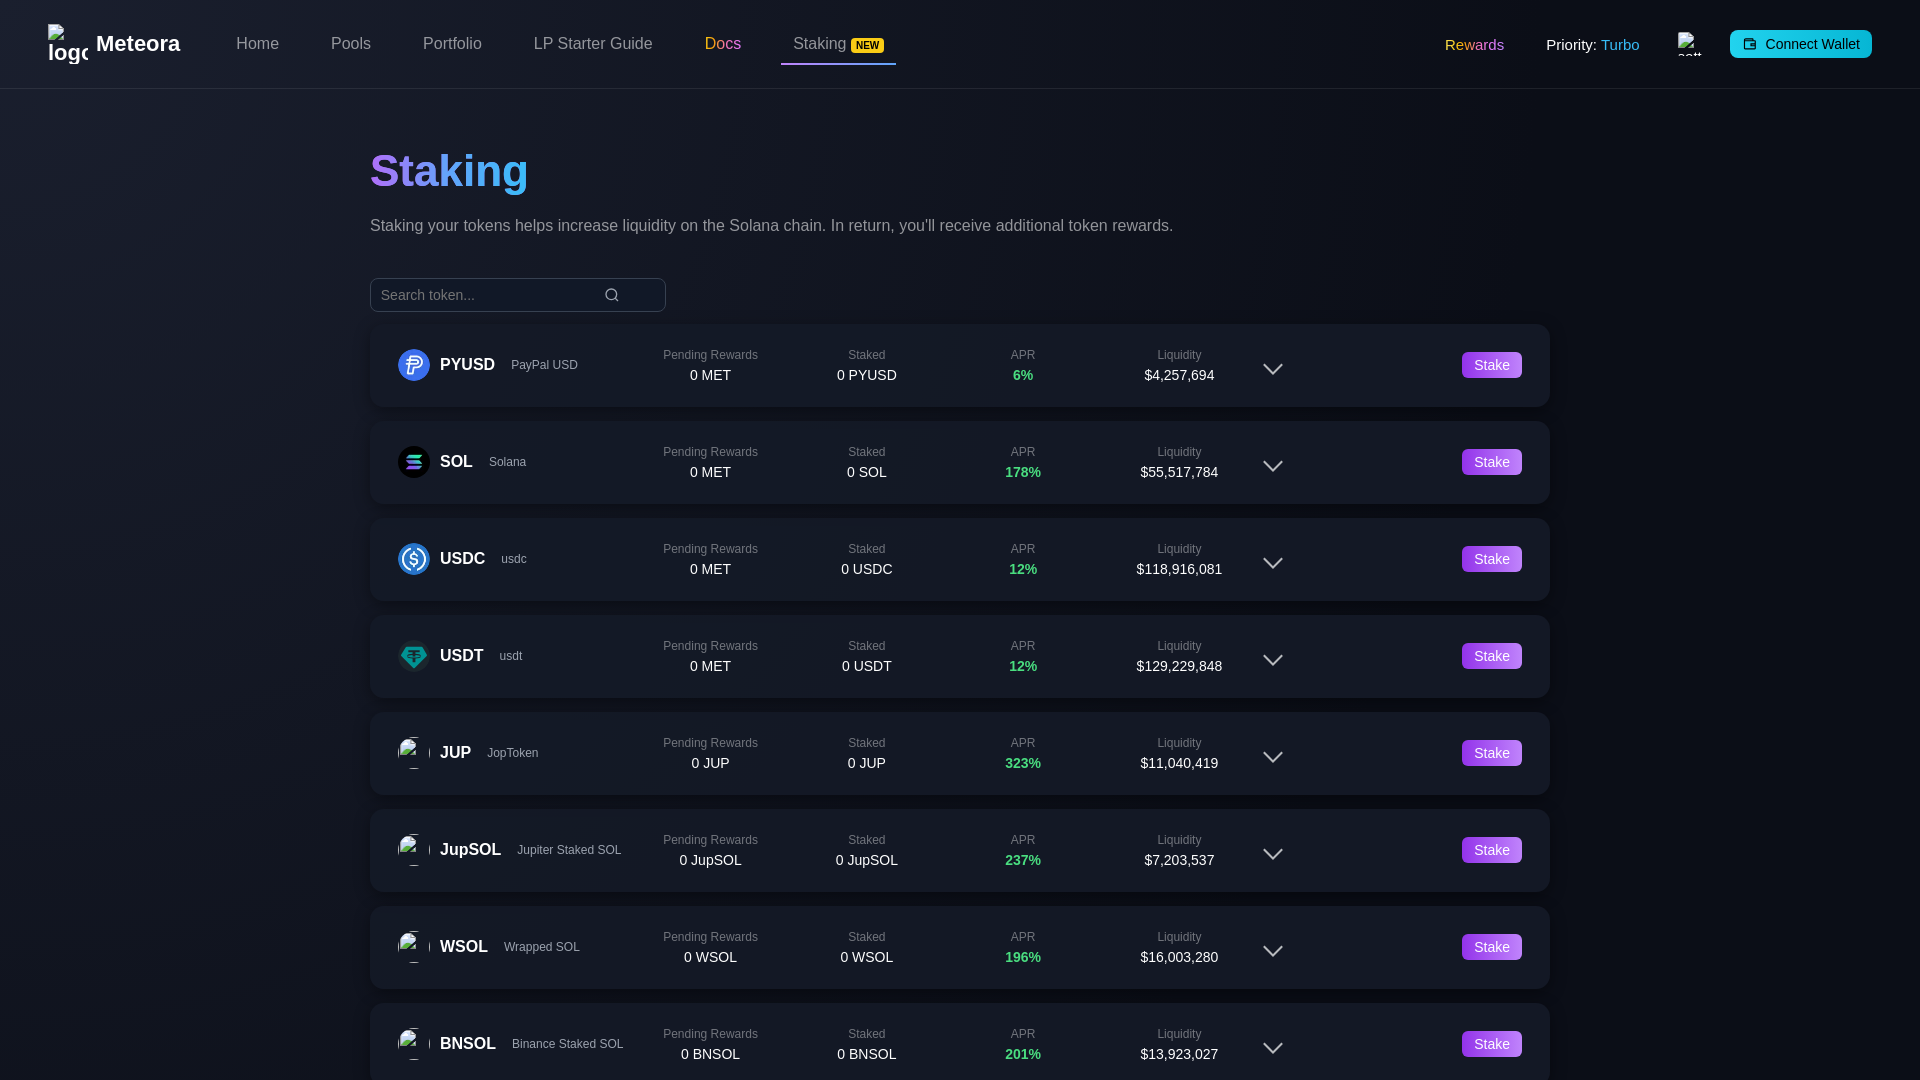Select SOL liquidity $55,517,784

coord(1179,472)
